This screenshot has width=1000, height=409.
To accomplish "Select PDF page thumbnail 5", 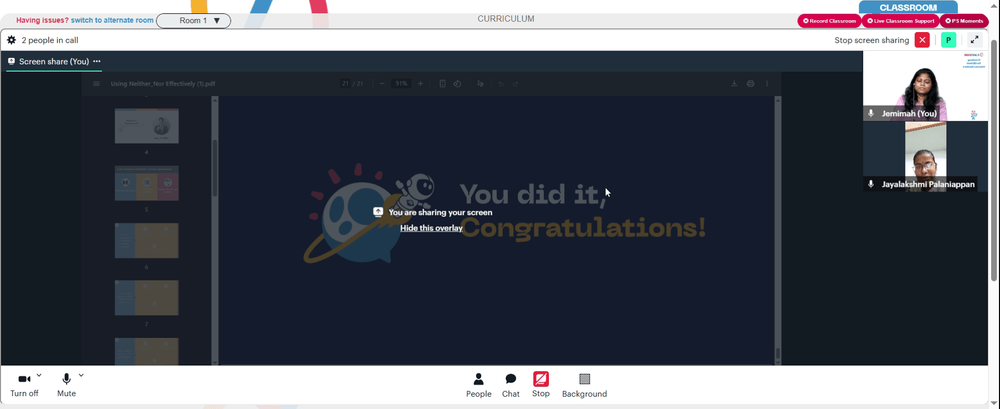I will 147,183.
